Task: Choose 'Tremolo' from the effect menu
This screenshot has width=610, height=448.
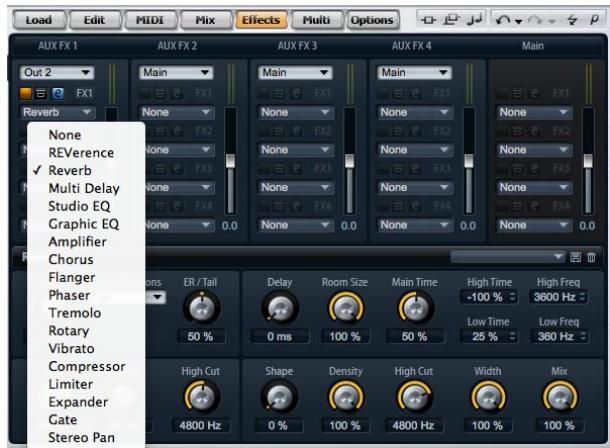Action: (75, 313)
